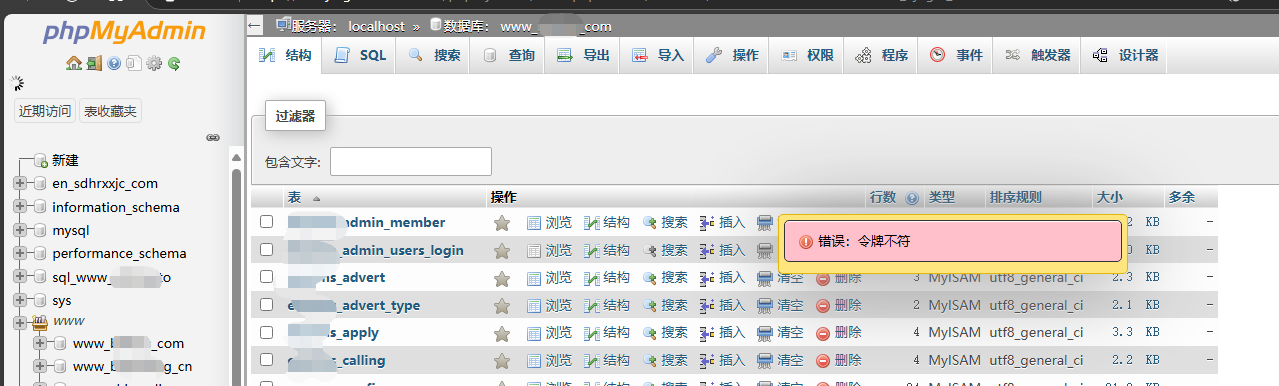This screenshot has height=386, width=1279.
Task: Click 插入 link in s_apply row
Action: [x=732, y=332]
